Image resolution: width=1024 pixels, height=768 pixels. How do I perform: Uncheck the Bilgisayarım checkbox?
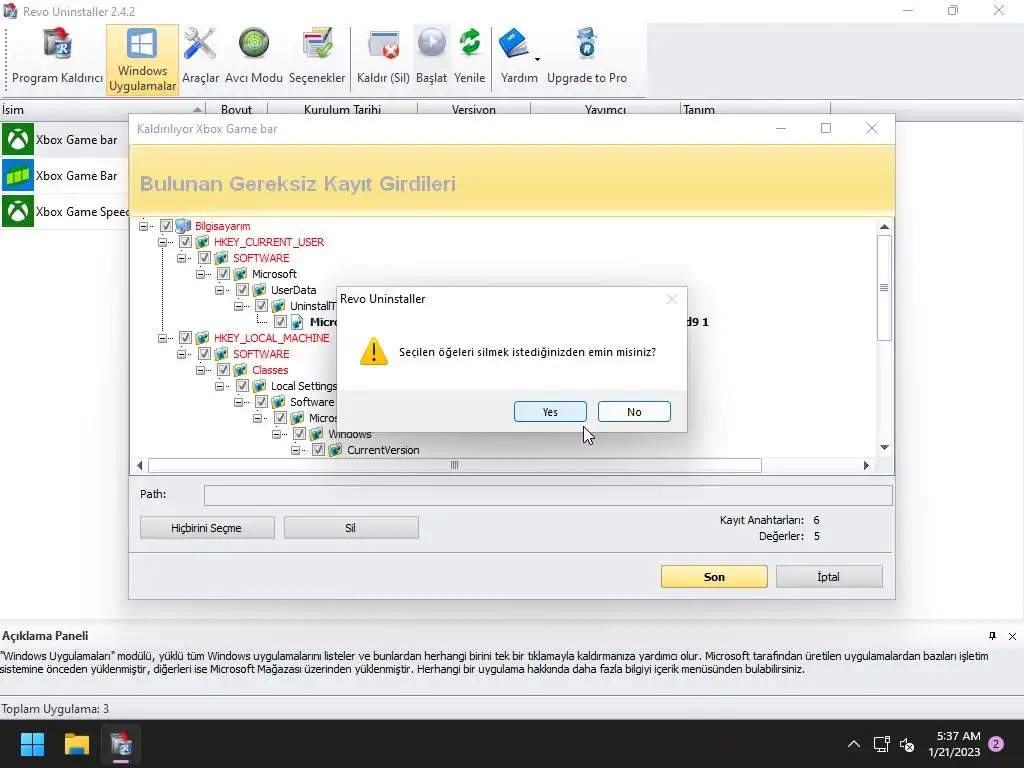(166, 226)
